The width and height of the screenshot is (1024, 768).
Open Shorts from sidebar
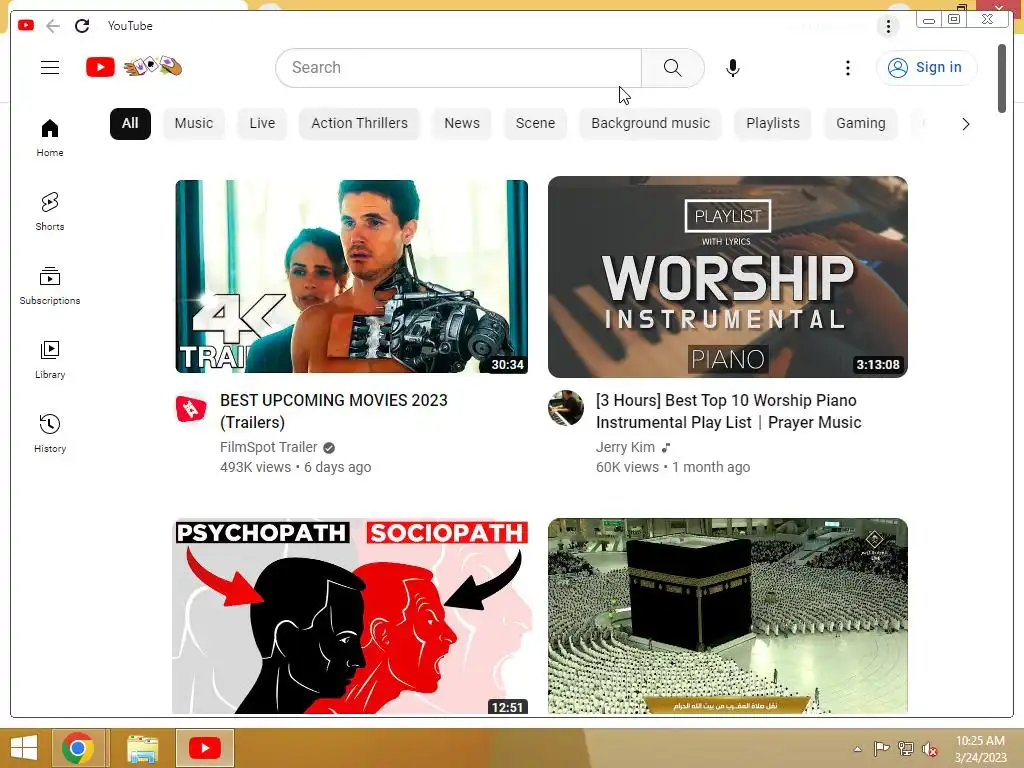[x=50, y=212]
